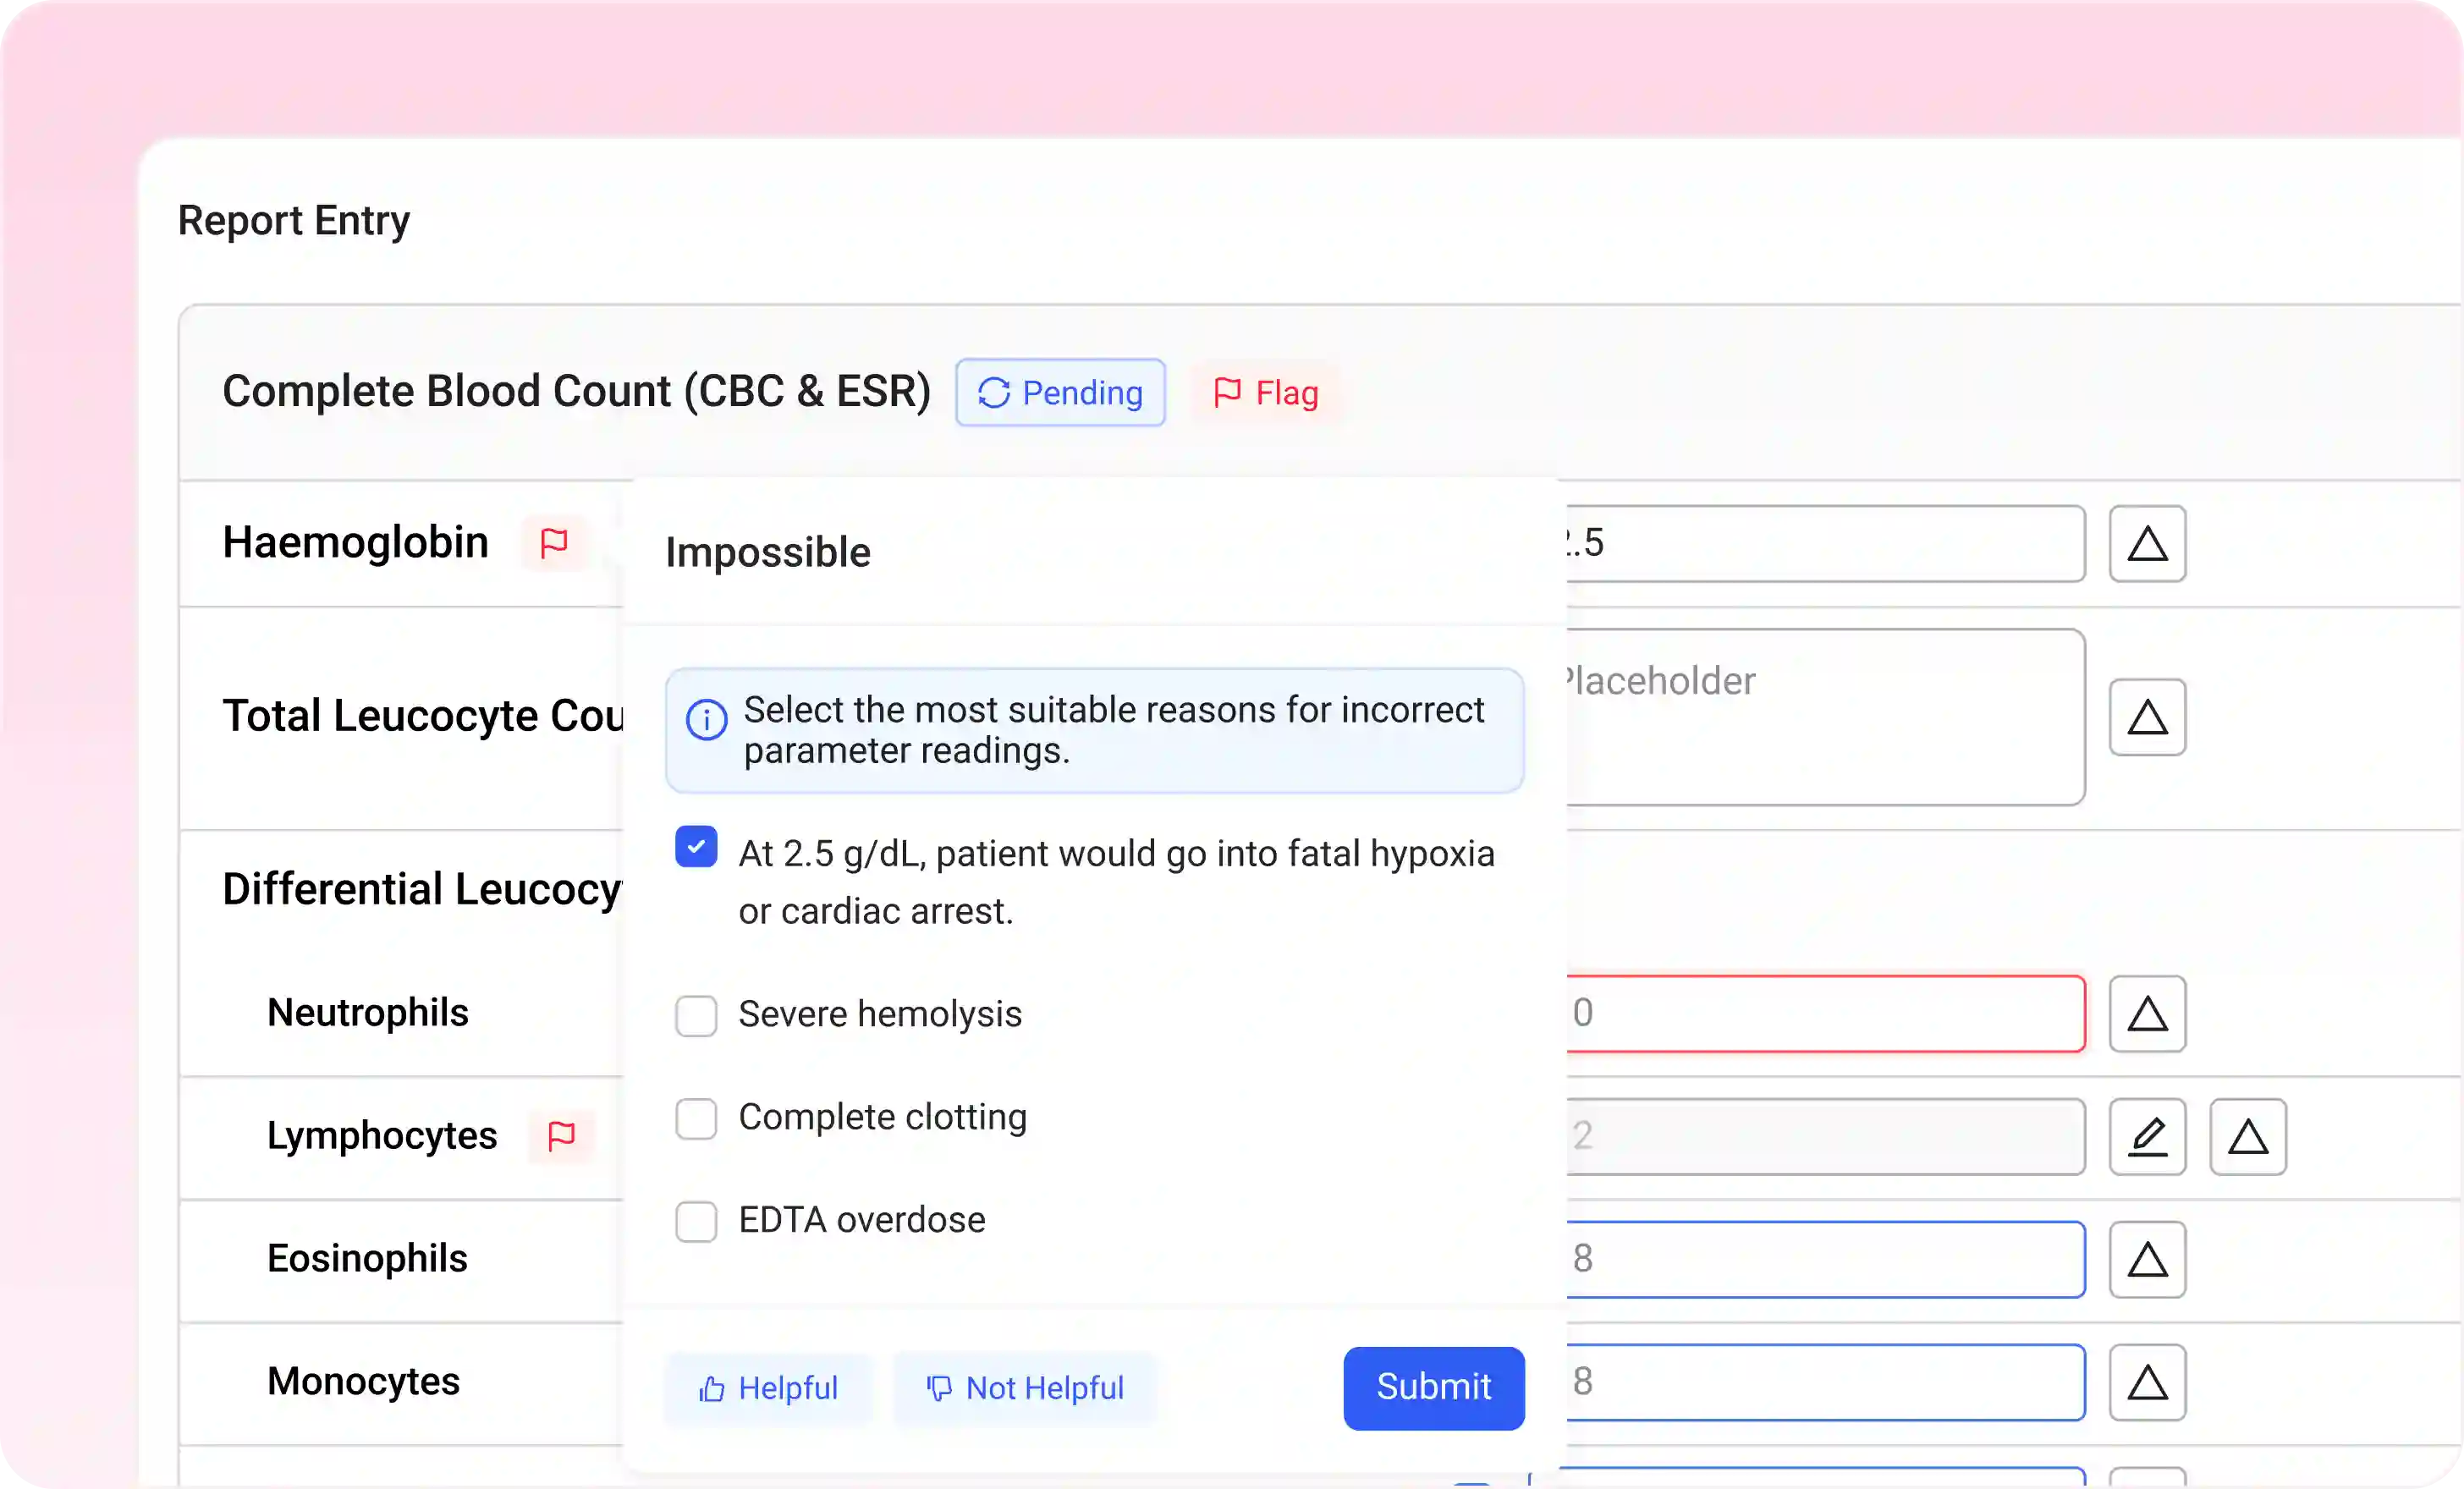The height and width of the screenshot is (1489, 2464).
Task: Click the triangle icon in Eosinophils row
Action: 2147,1260
